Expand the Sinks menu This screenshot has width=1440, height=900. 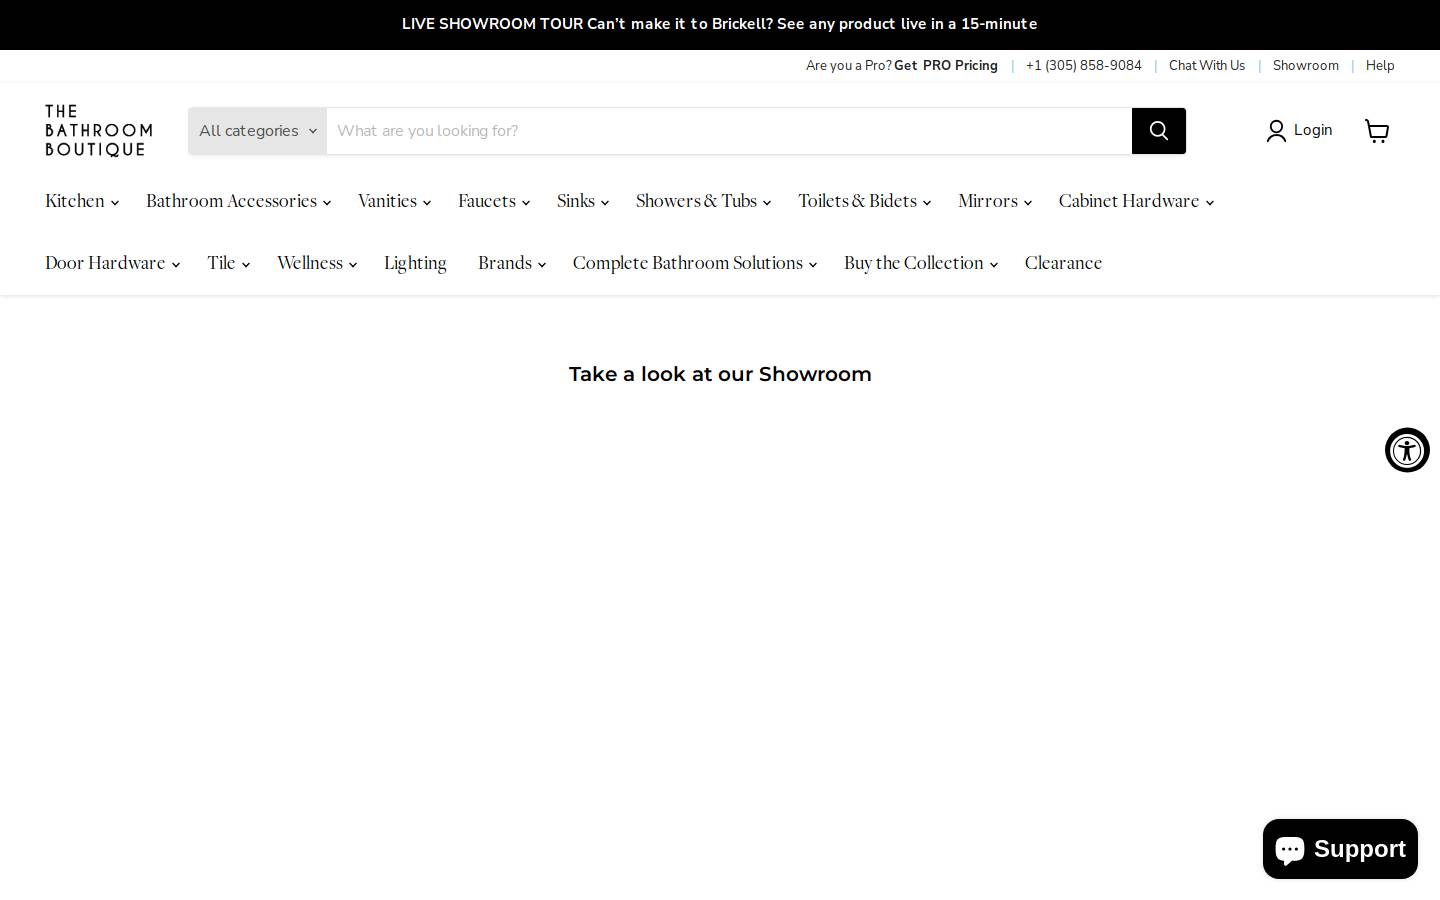pyautogui.click(x=583, y=201)
